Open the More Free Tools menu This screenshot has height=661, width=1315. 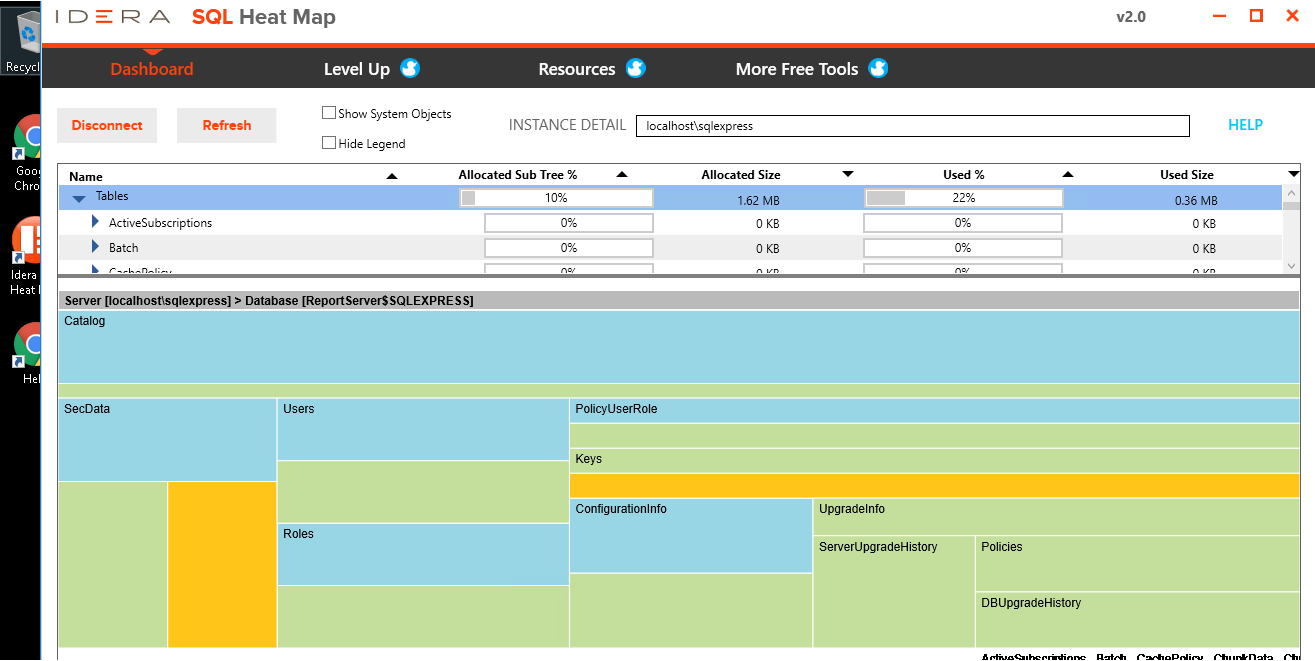click(x=798, y=69)
